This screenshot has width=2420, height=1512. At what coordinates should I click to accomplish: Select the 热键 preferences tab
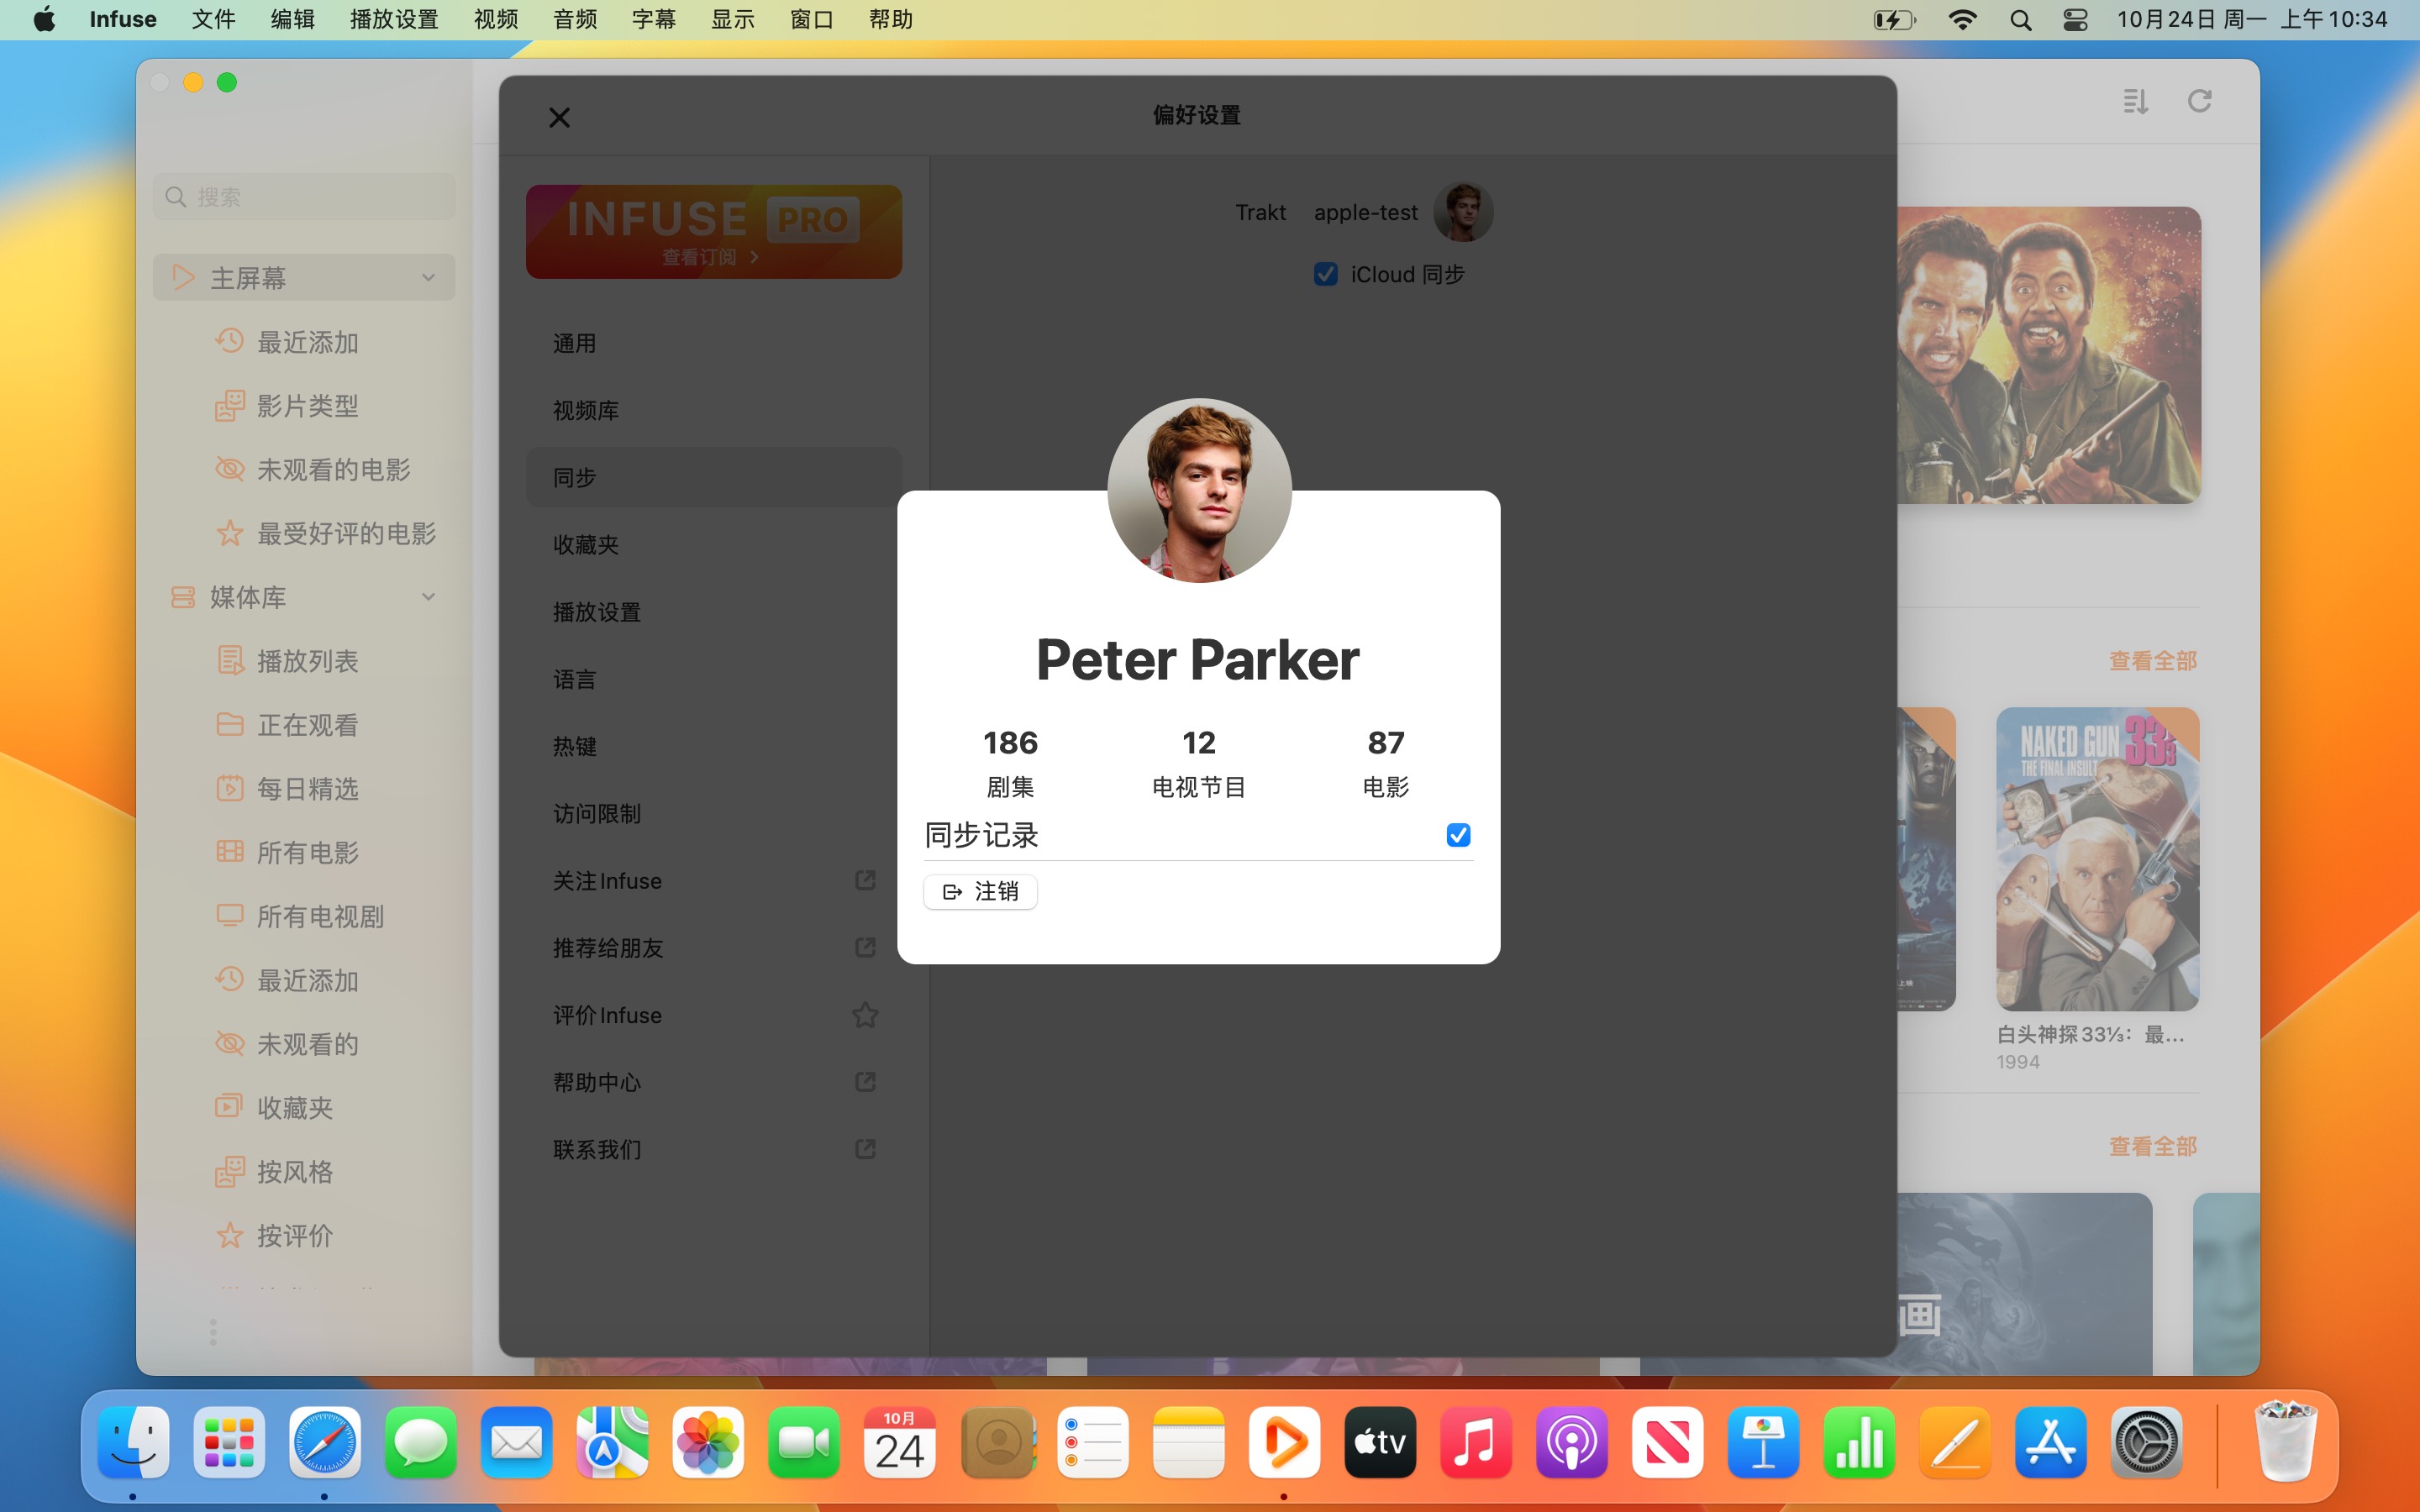(714, 746)
